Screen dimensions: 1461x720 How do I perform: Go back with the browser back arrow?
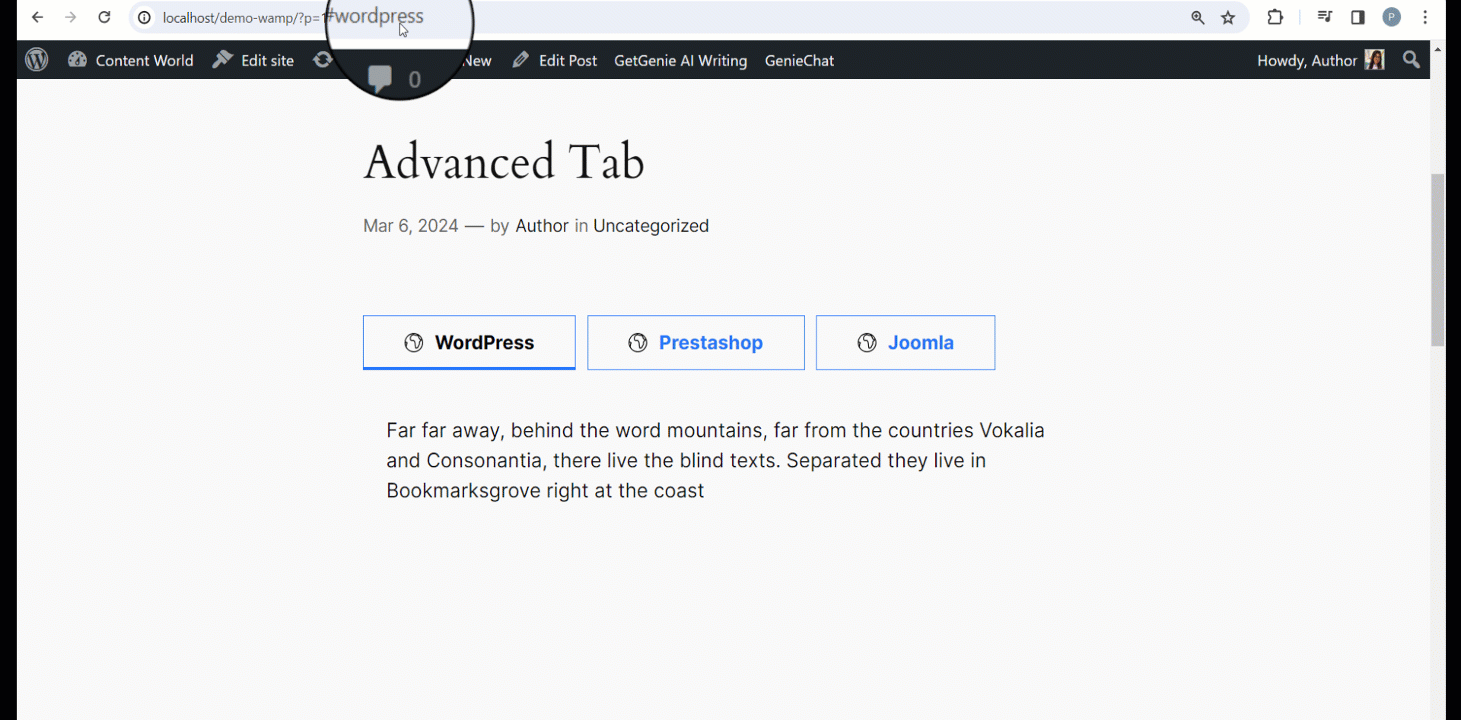[x=37, y=17]
